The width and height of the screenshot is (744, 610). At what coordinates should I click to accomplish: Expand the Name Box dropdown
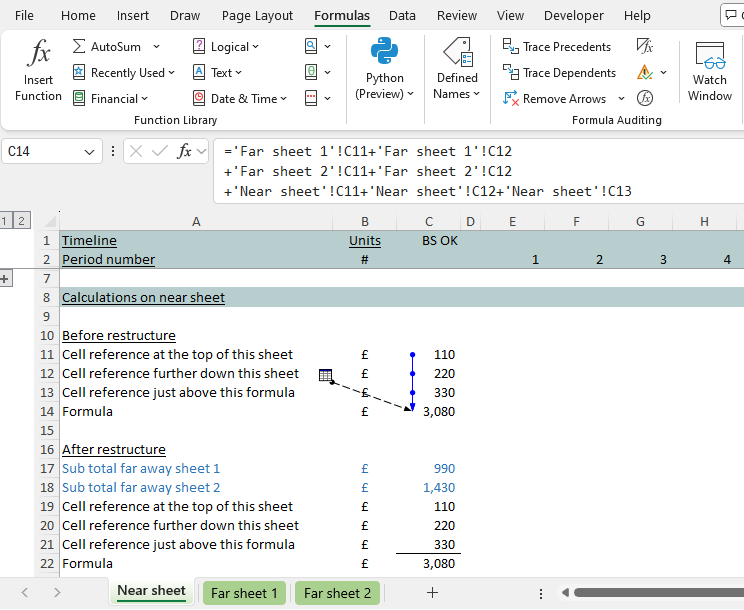pyautogui.click(x=90, y=152)
